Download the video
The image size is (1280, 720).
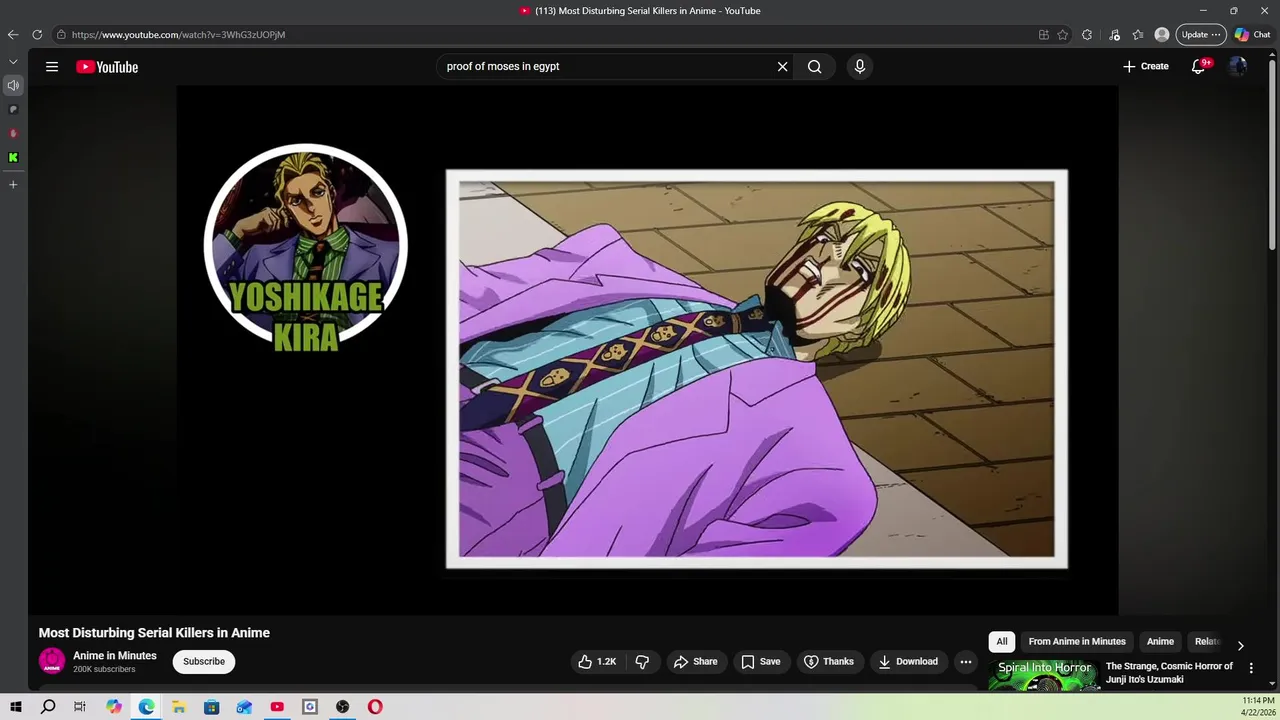908,661
